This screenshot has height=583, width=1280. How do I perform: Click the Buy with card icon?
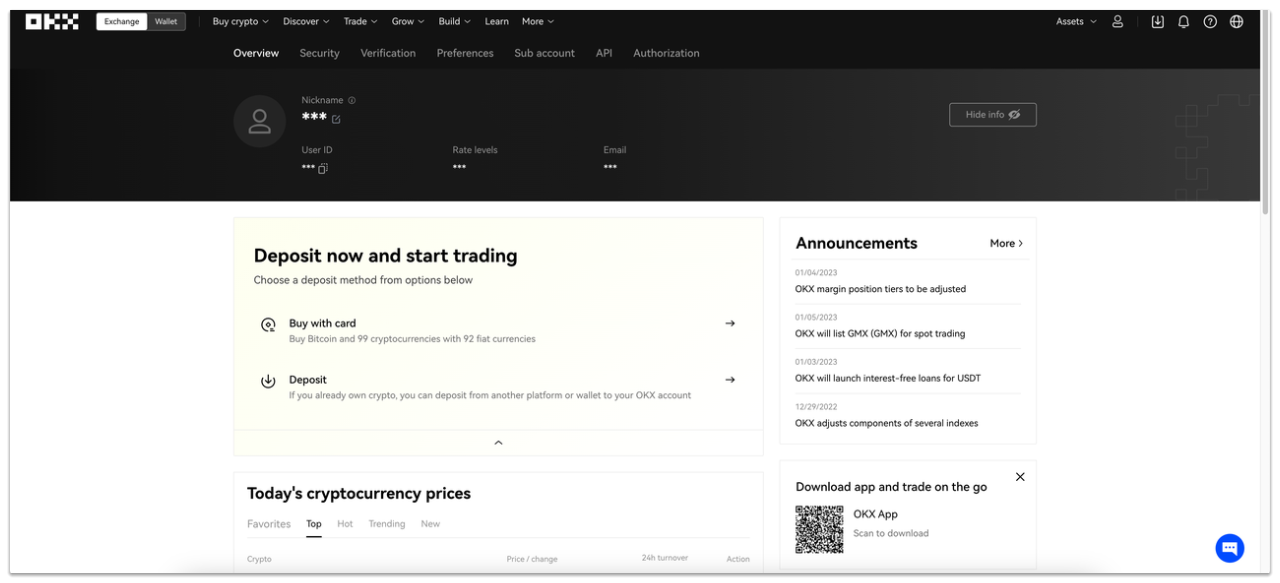coord(268,325)
